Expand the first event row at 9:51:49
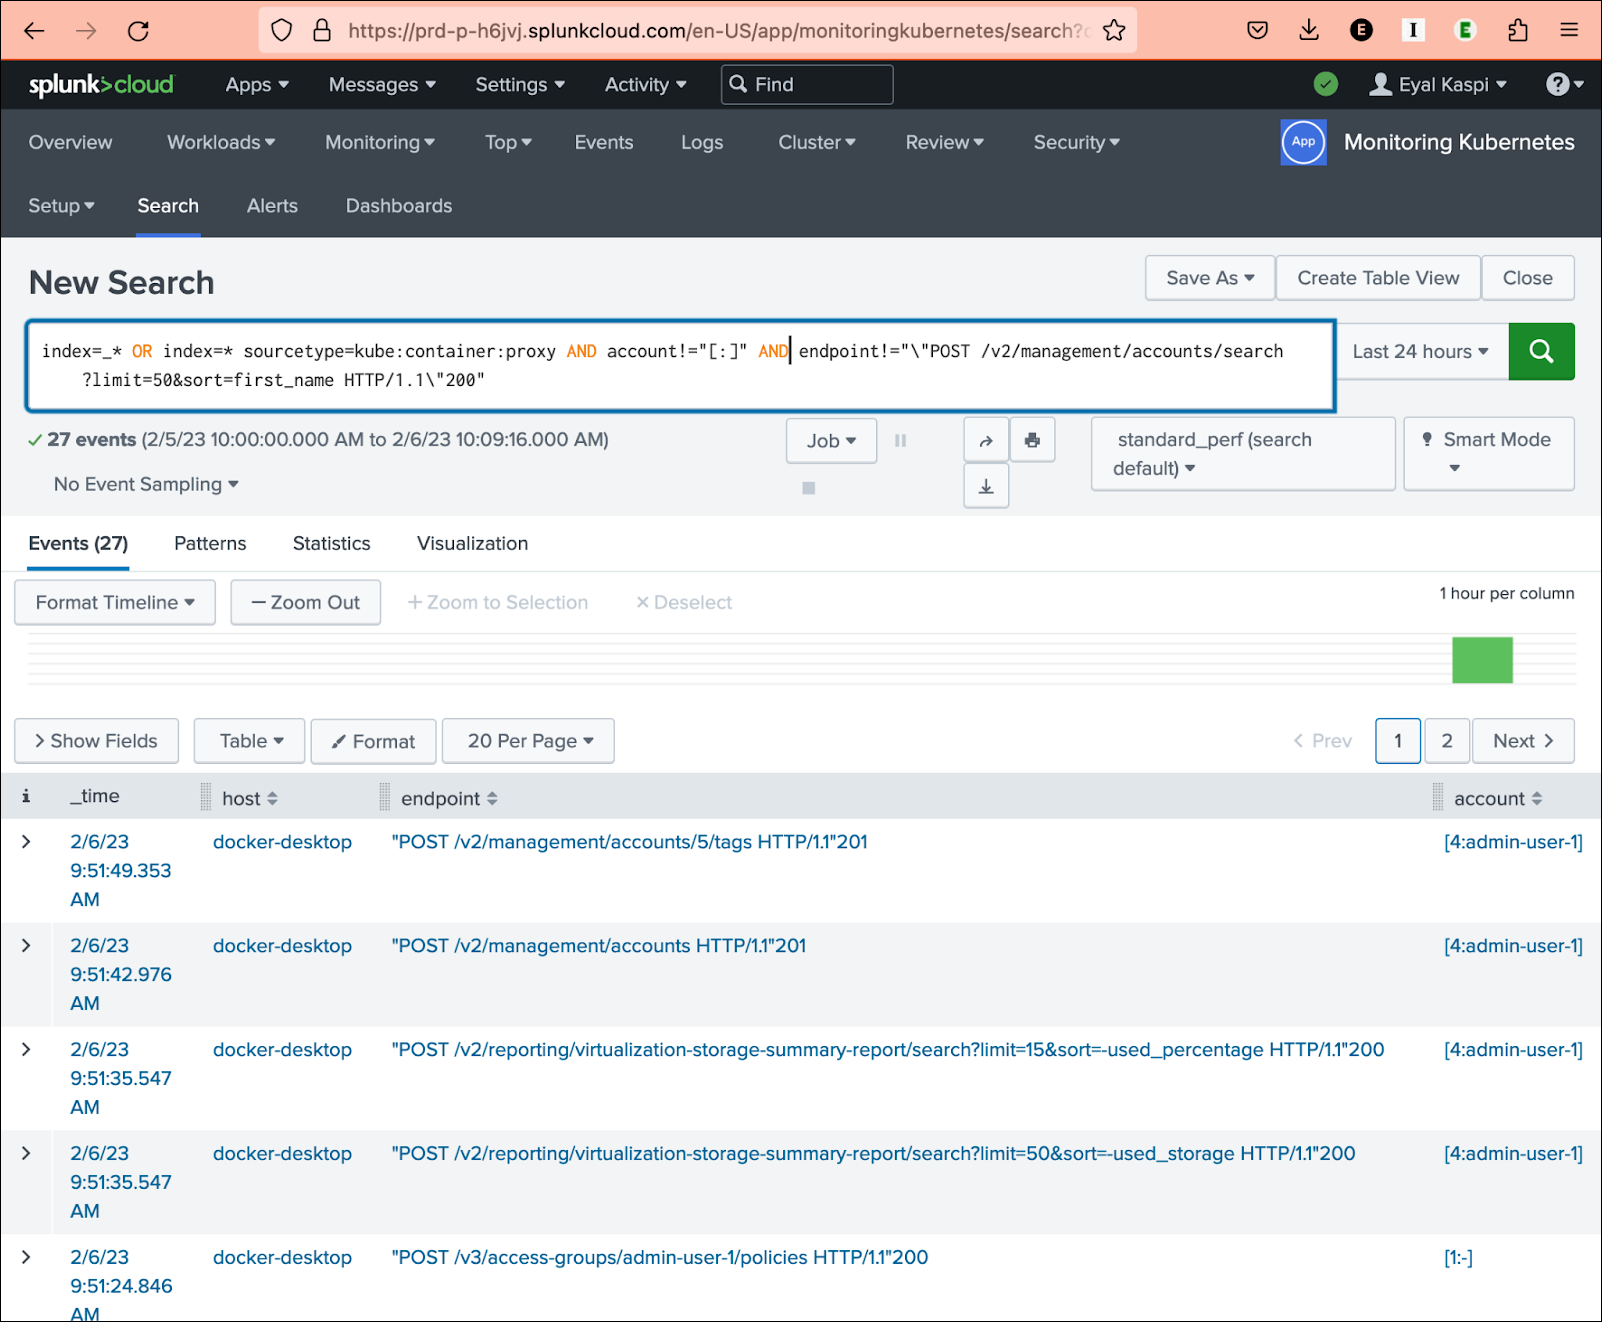This screenshot has height=1322, width=1602. click(26, 842)
